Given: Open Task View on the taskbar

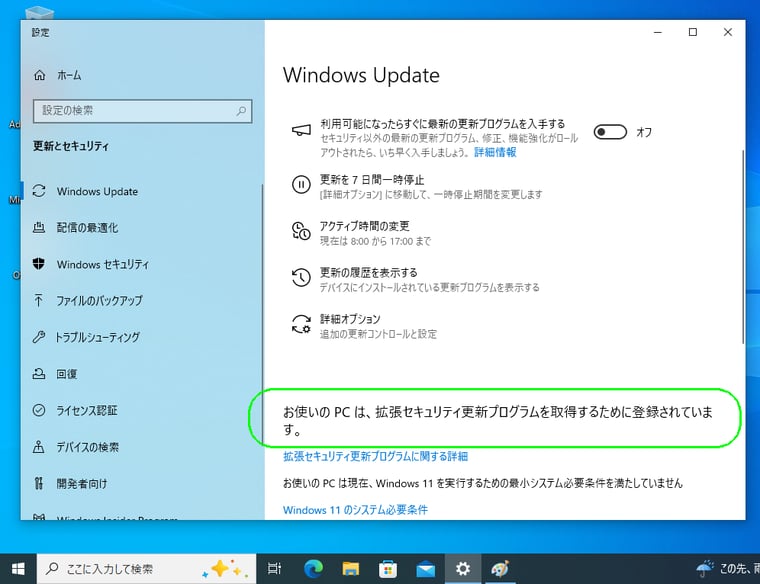Looking at the screenshot, I should (x=274, y=569).
